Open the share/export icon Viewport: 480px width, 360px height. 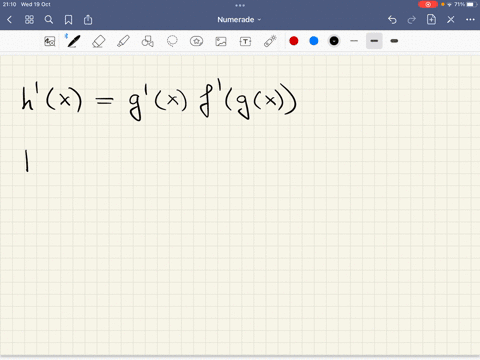[x=88, y=20]
